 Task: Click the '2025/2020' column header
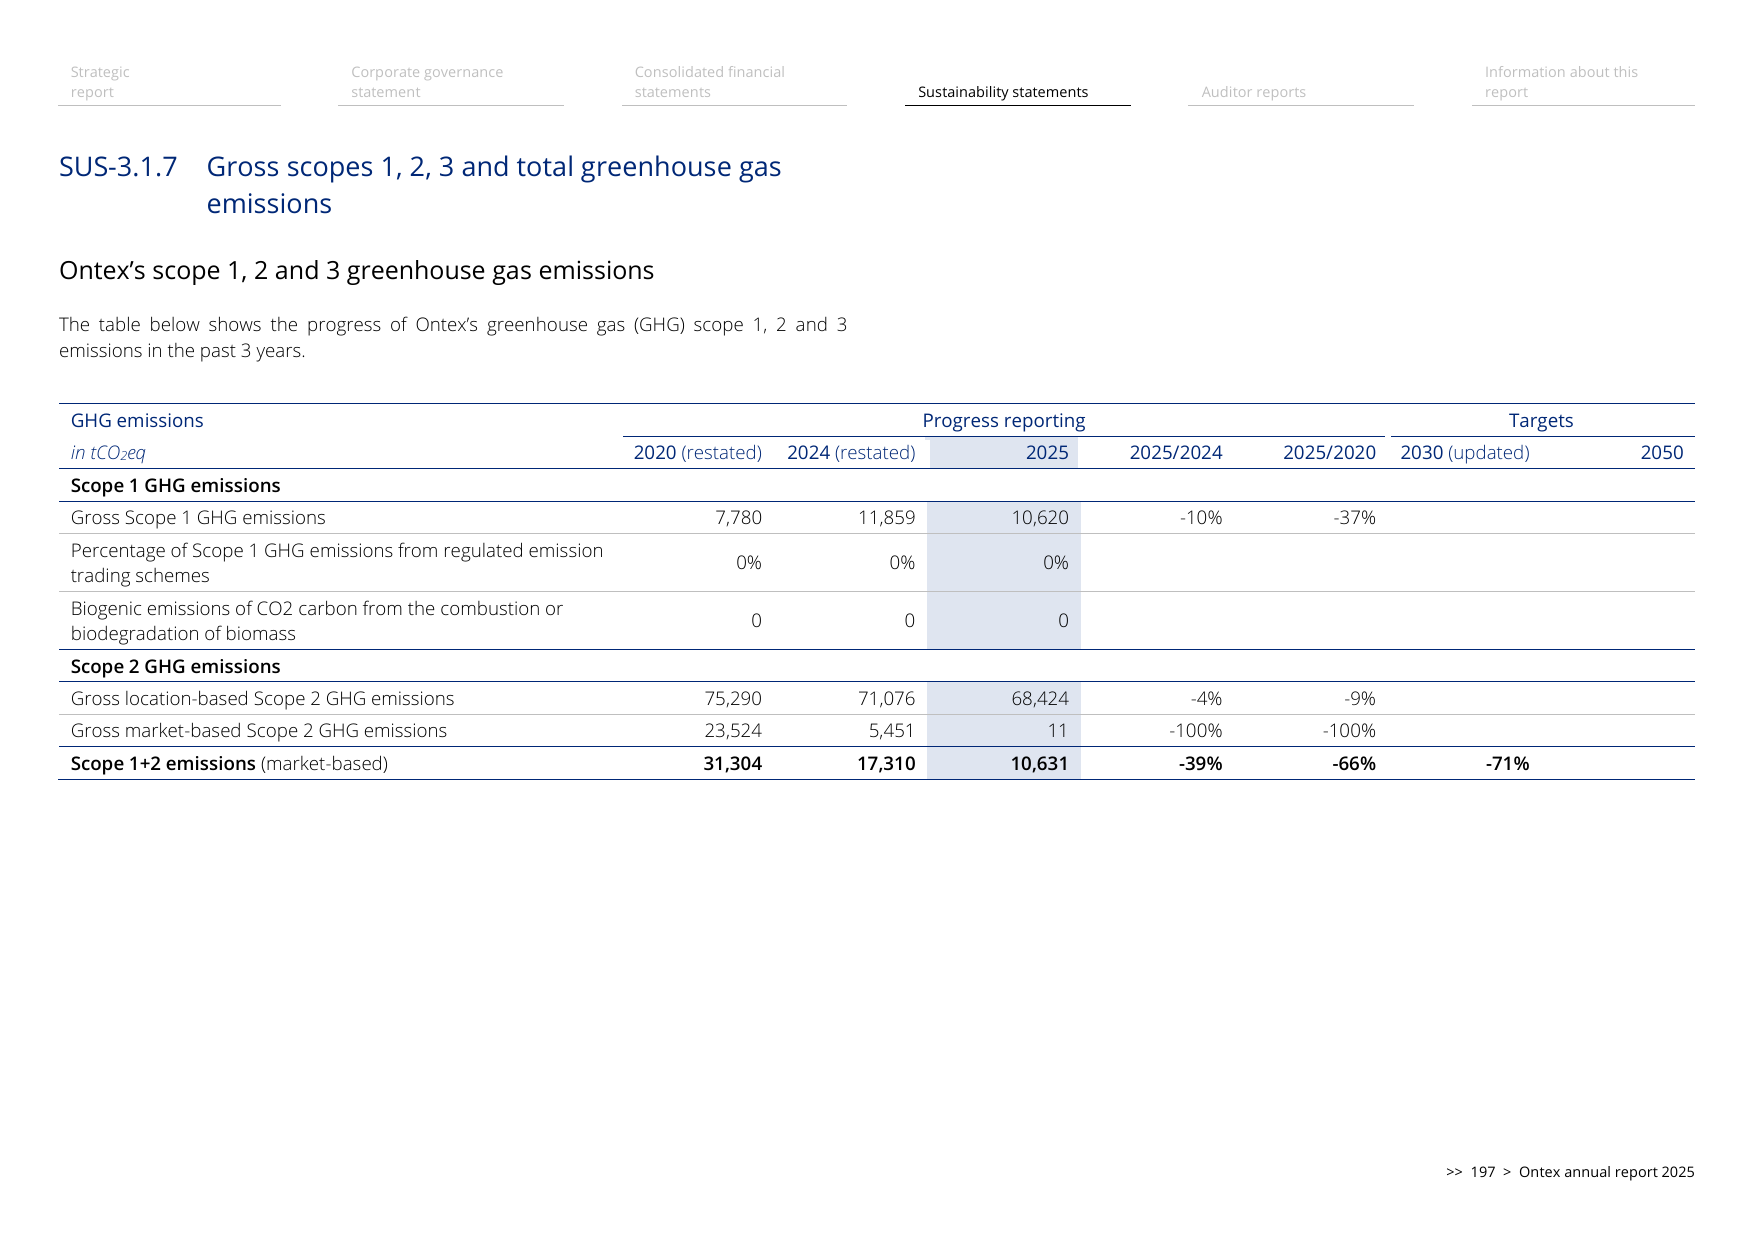(x=1329, y=453)
